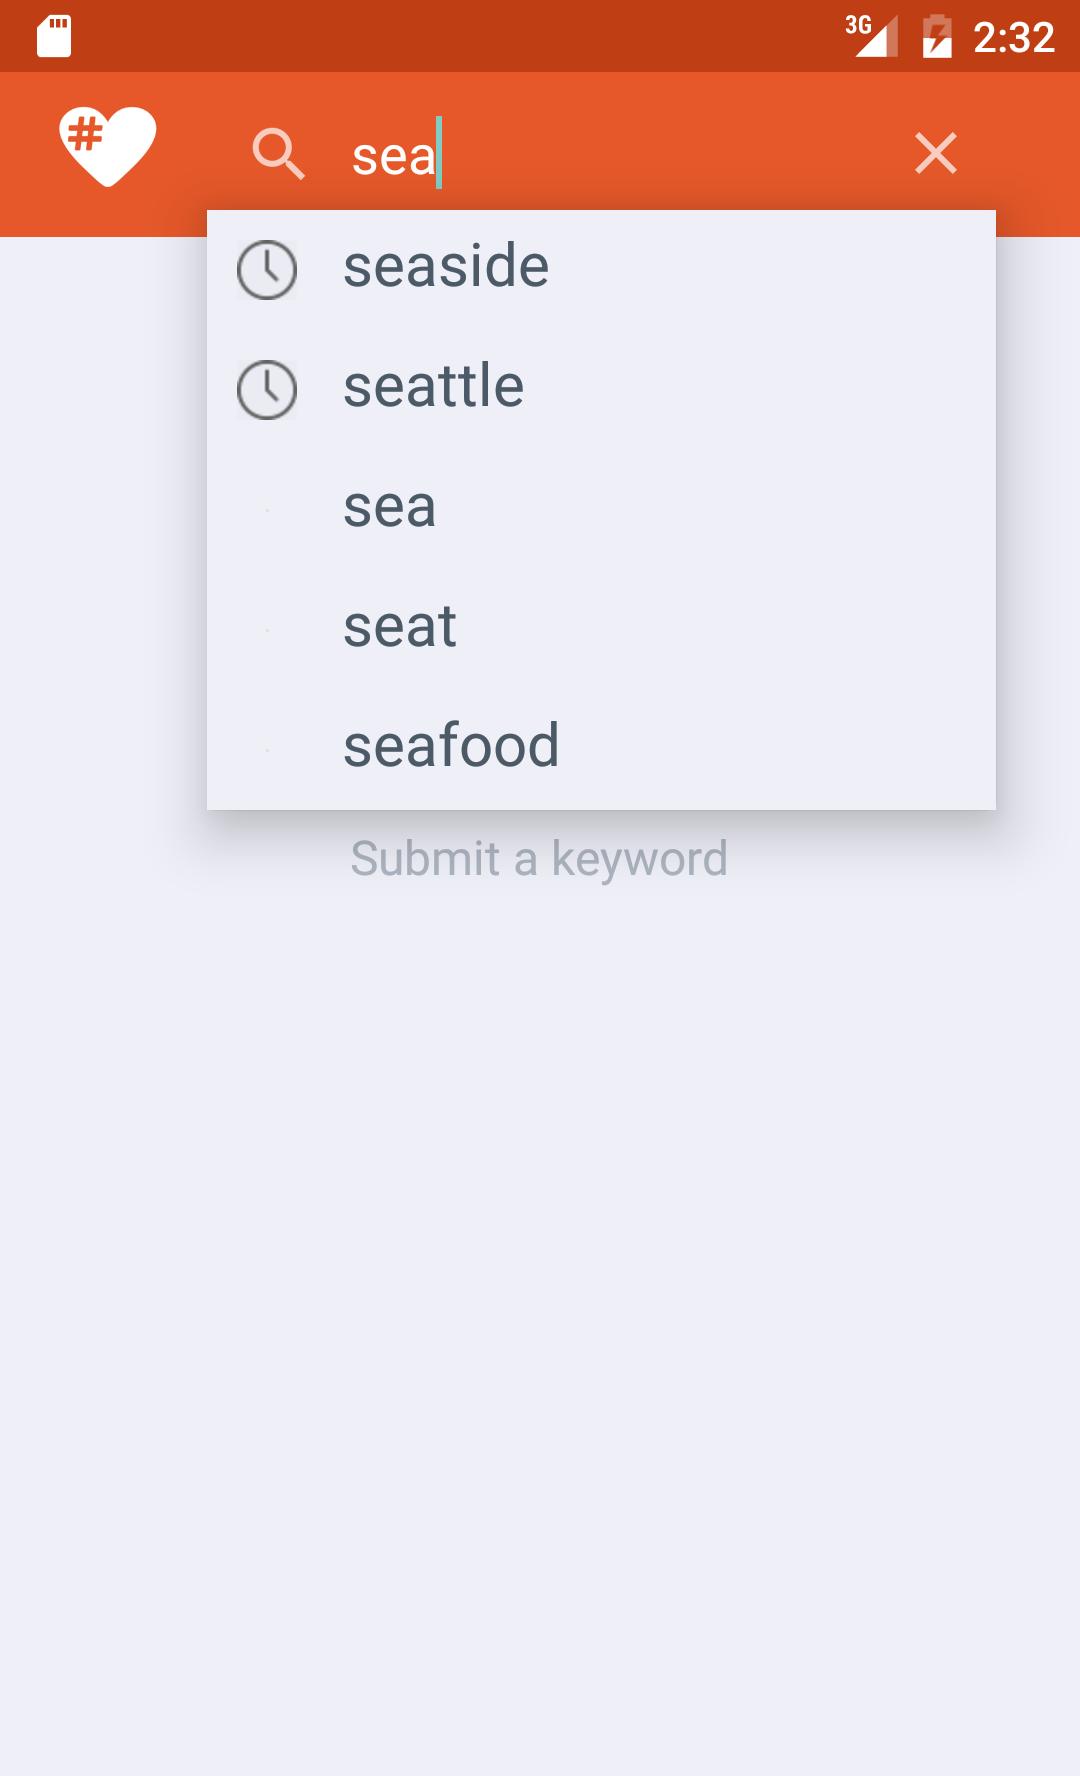Clear the search text with X

point(935,154)
